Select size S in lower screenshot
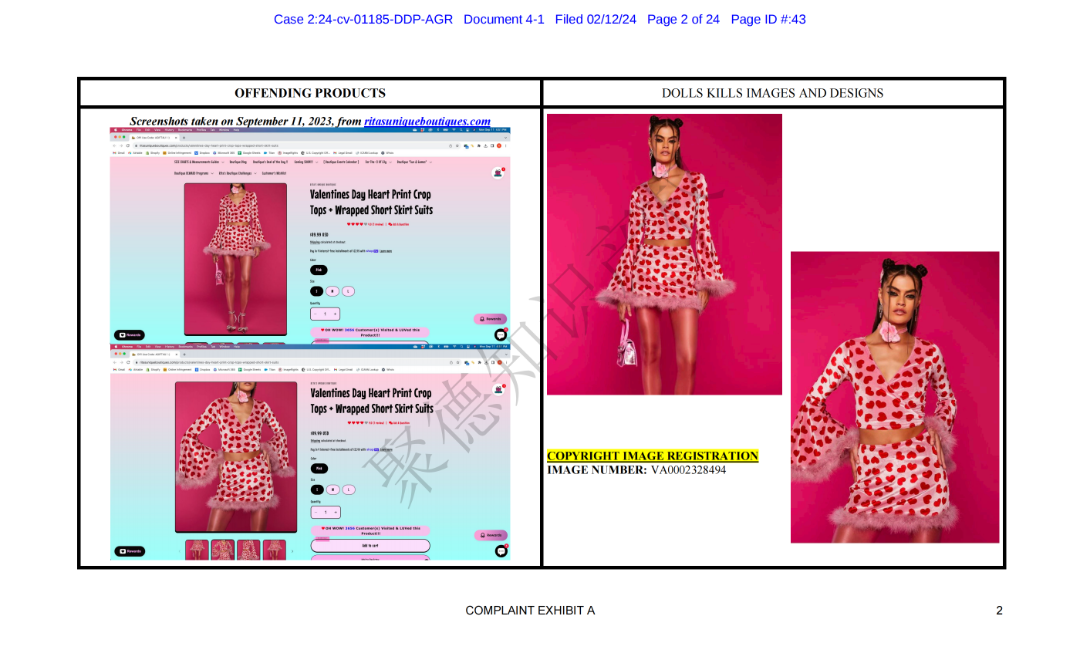 pyautogui.click(x=317, y=490)
